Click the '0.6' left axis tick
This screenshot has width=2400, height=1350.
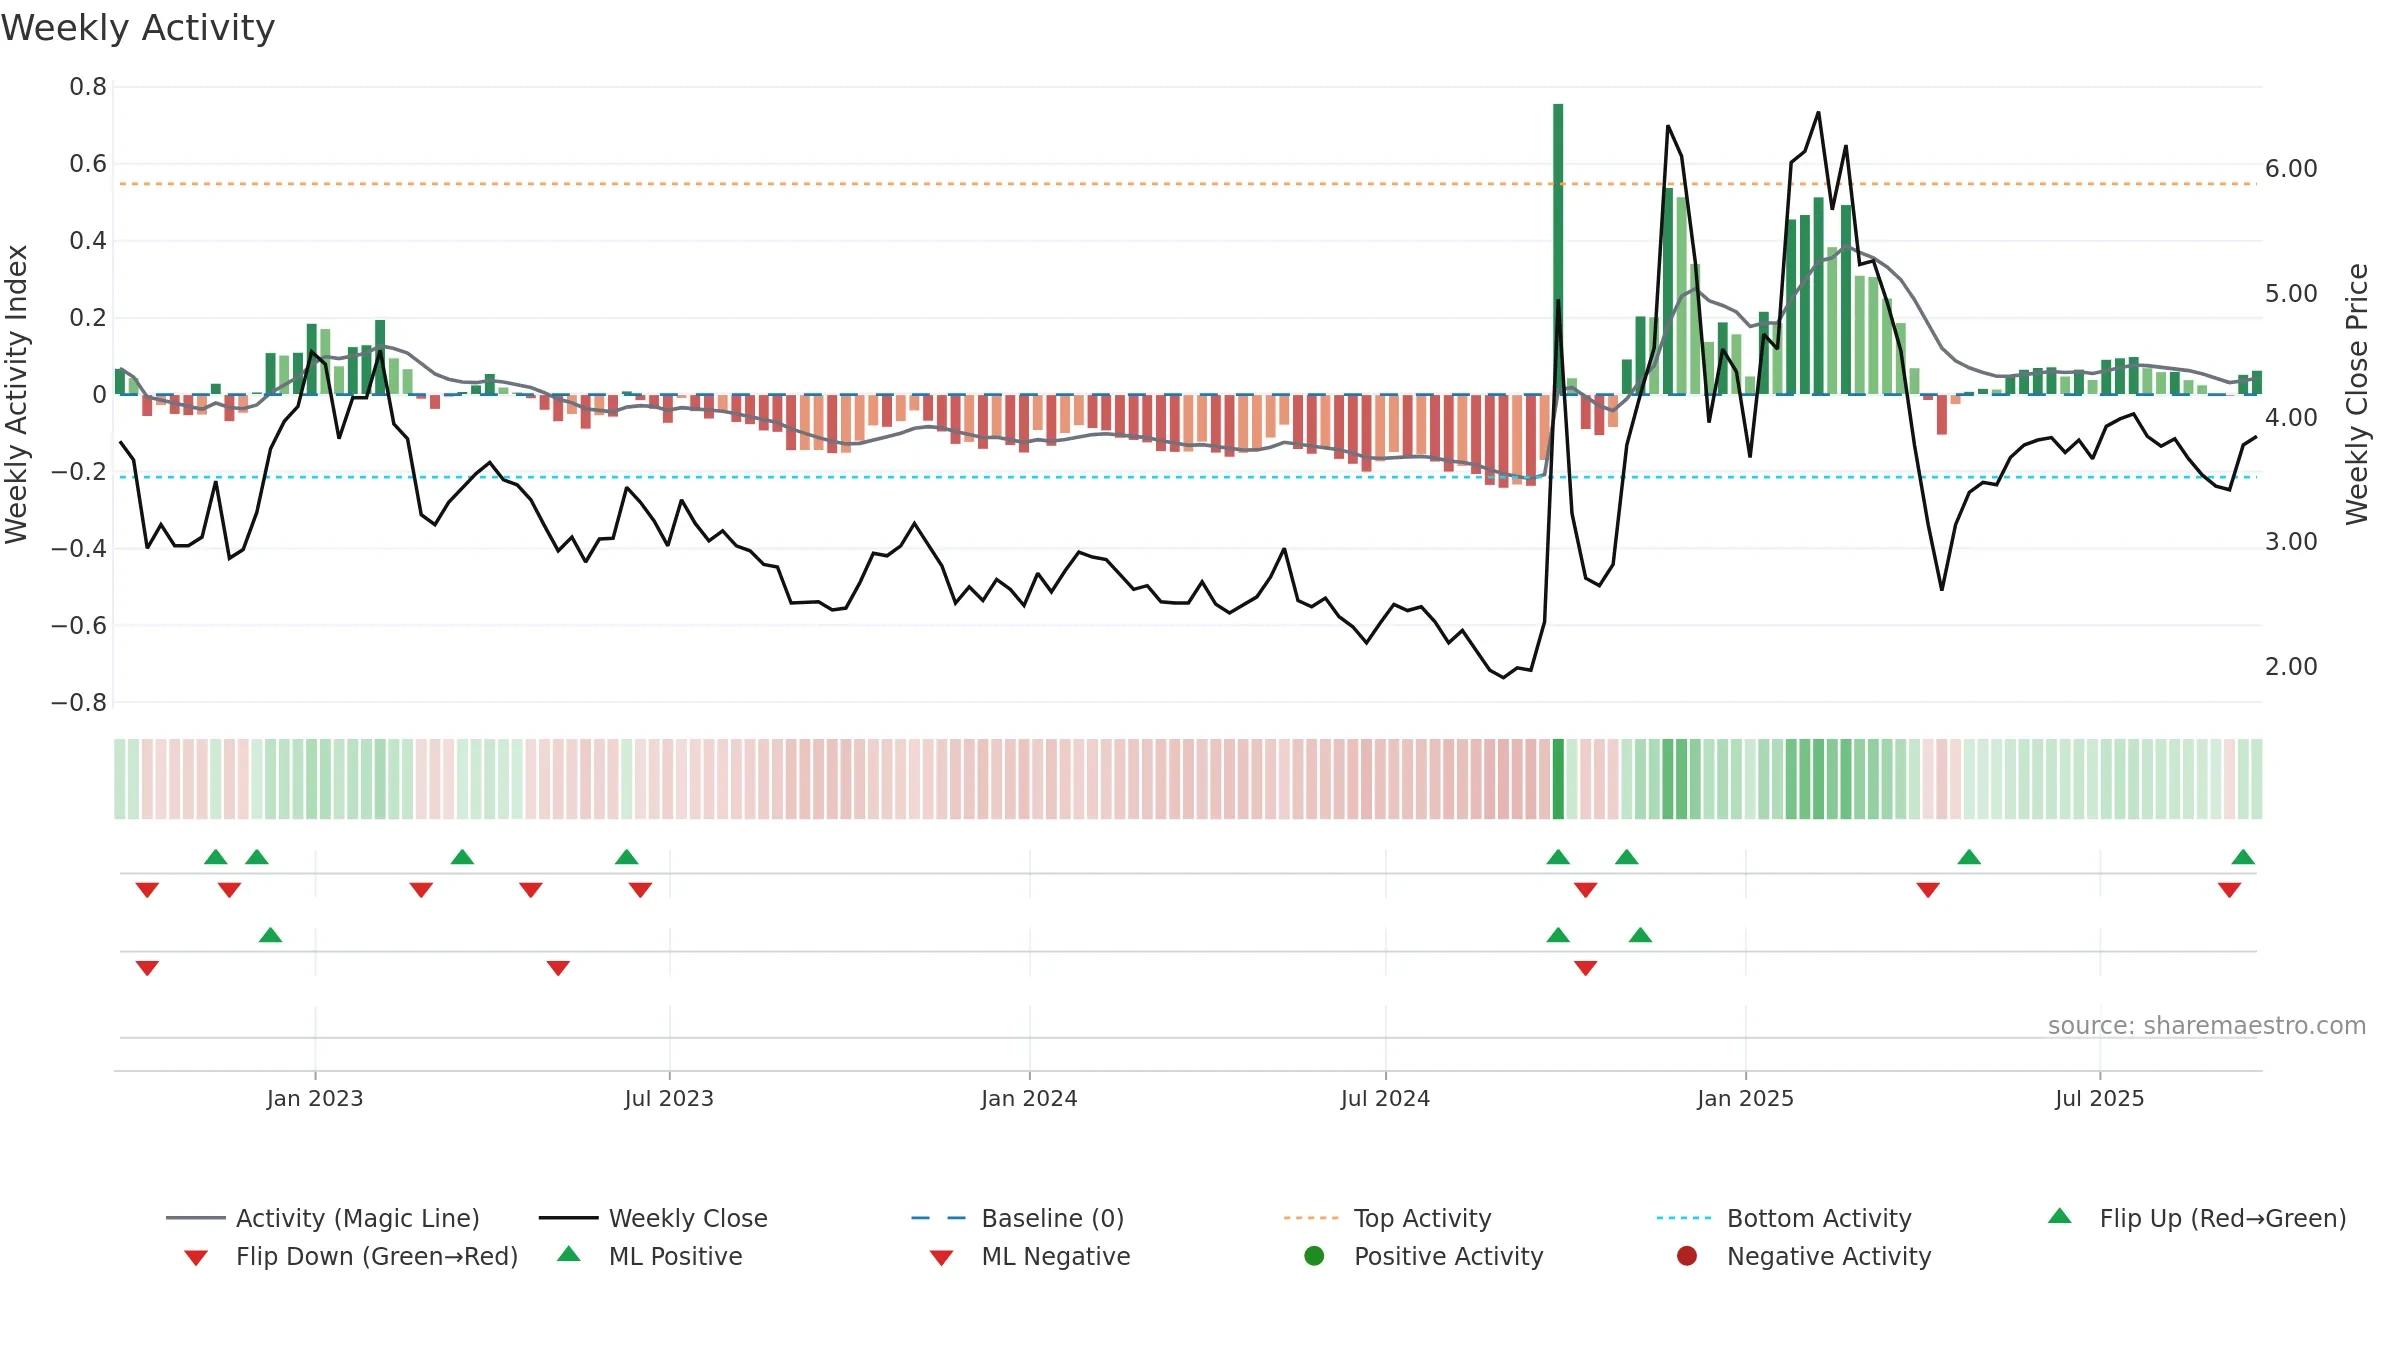[x=88, y=164]
